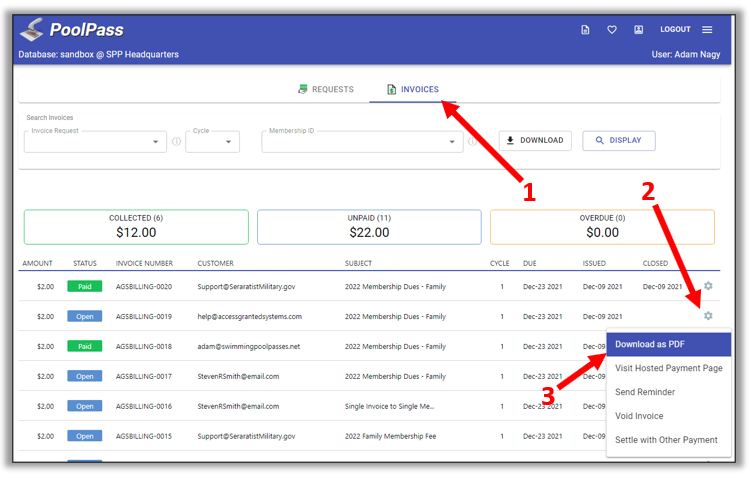The height and width of the screenshot is (478, 751).
Task: Click the heart icon in header
Action: pyautogui.click(x=612, y=30)
